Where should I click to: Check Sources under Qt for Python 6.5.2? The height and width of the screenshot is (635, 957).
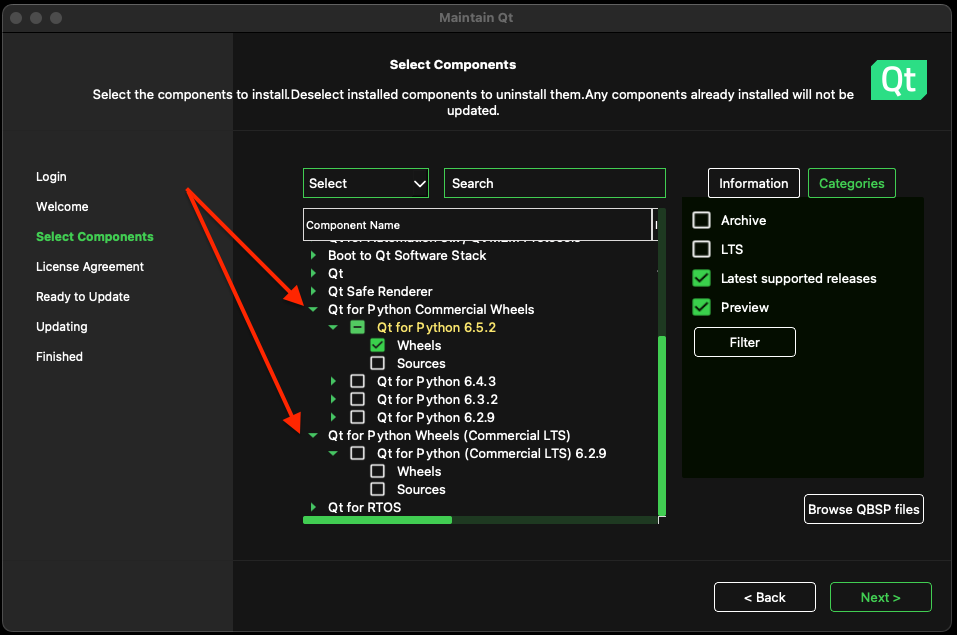378,364
